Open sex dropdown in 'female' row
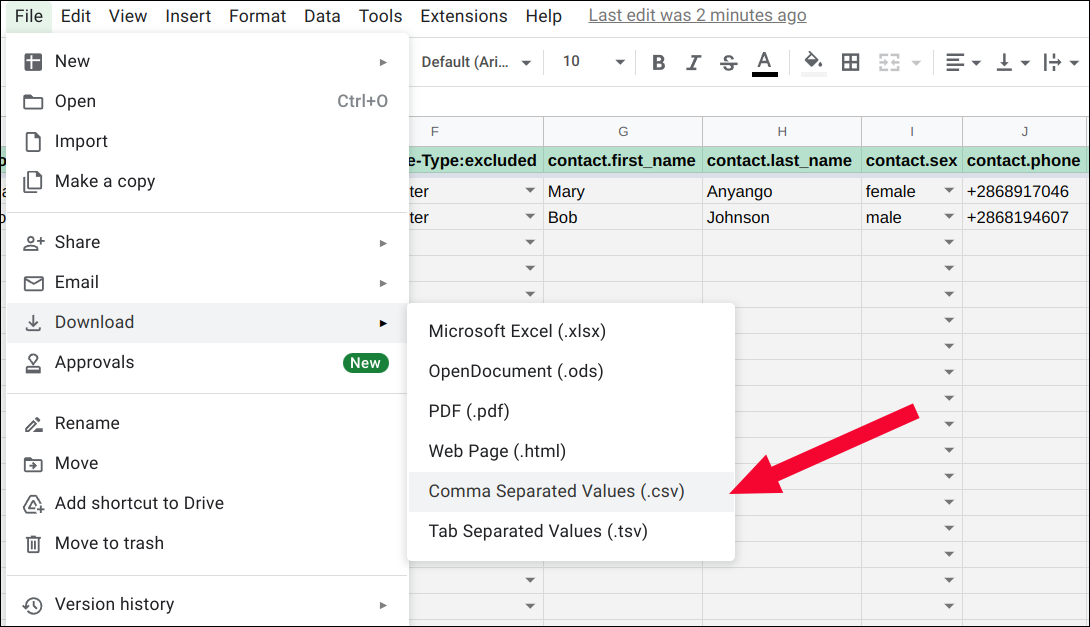 point(949,190)
